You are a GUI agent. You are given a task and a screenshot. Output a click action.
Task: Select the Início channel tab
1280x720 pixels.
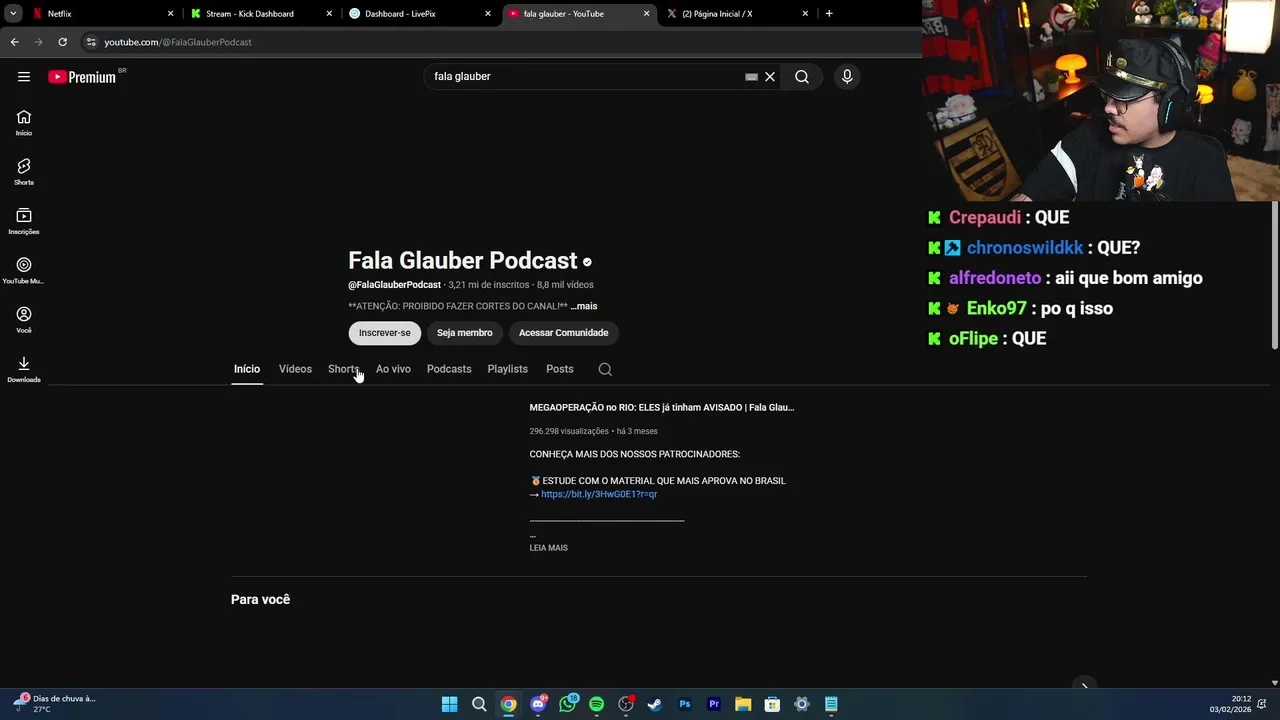pyautogui.click(x=247, y=369)
